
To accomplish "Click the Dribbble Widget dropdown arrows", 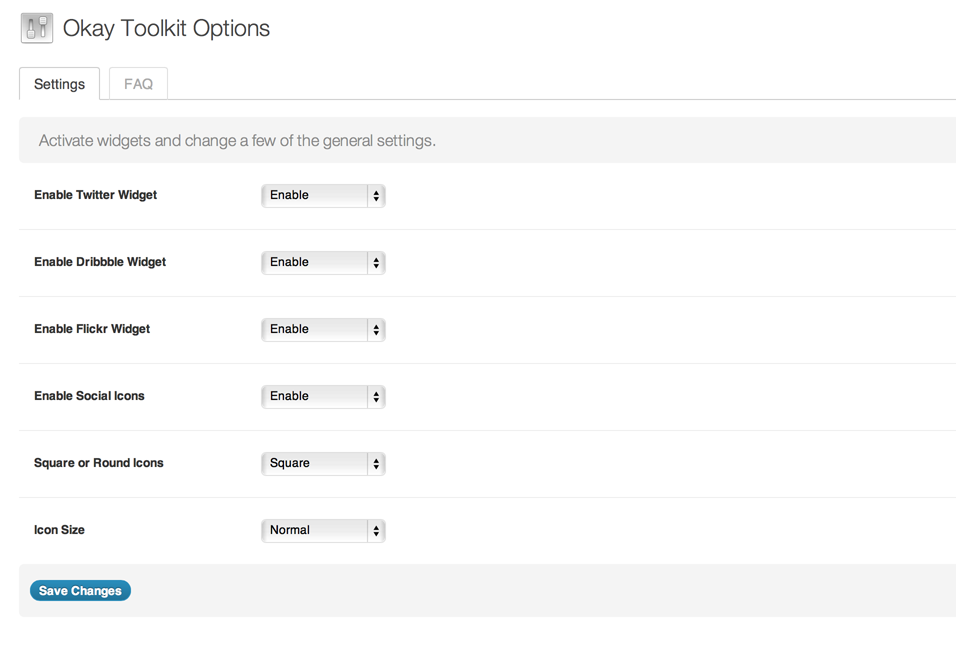I will click(376, 263).
